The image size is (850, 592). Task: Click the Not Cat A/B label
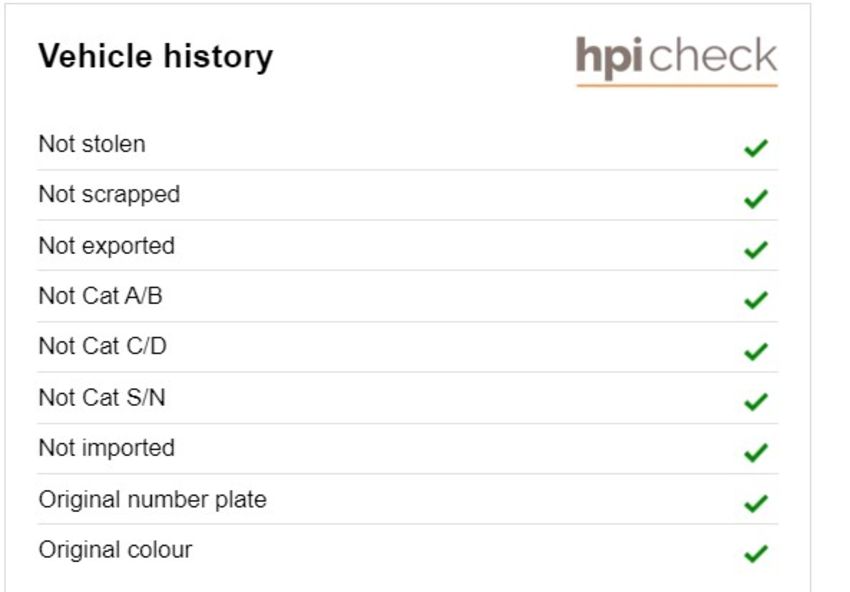click(100, 296)
